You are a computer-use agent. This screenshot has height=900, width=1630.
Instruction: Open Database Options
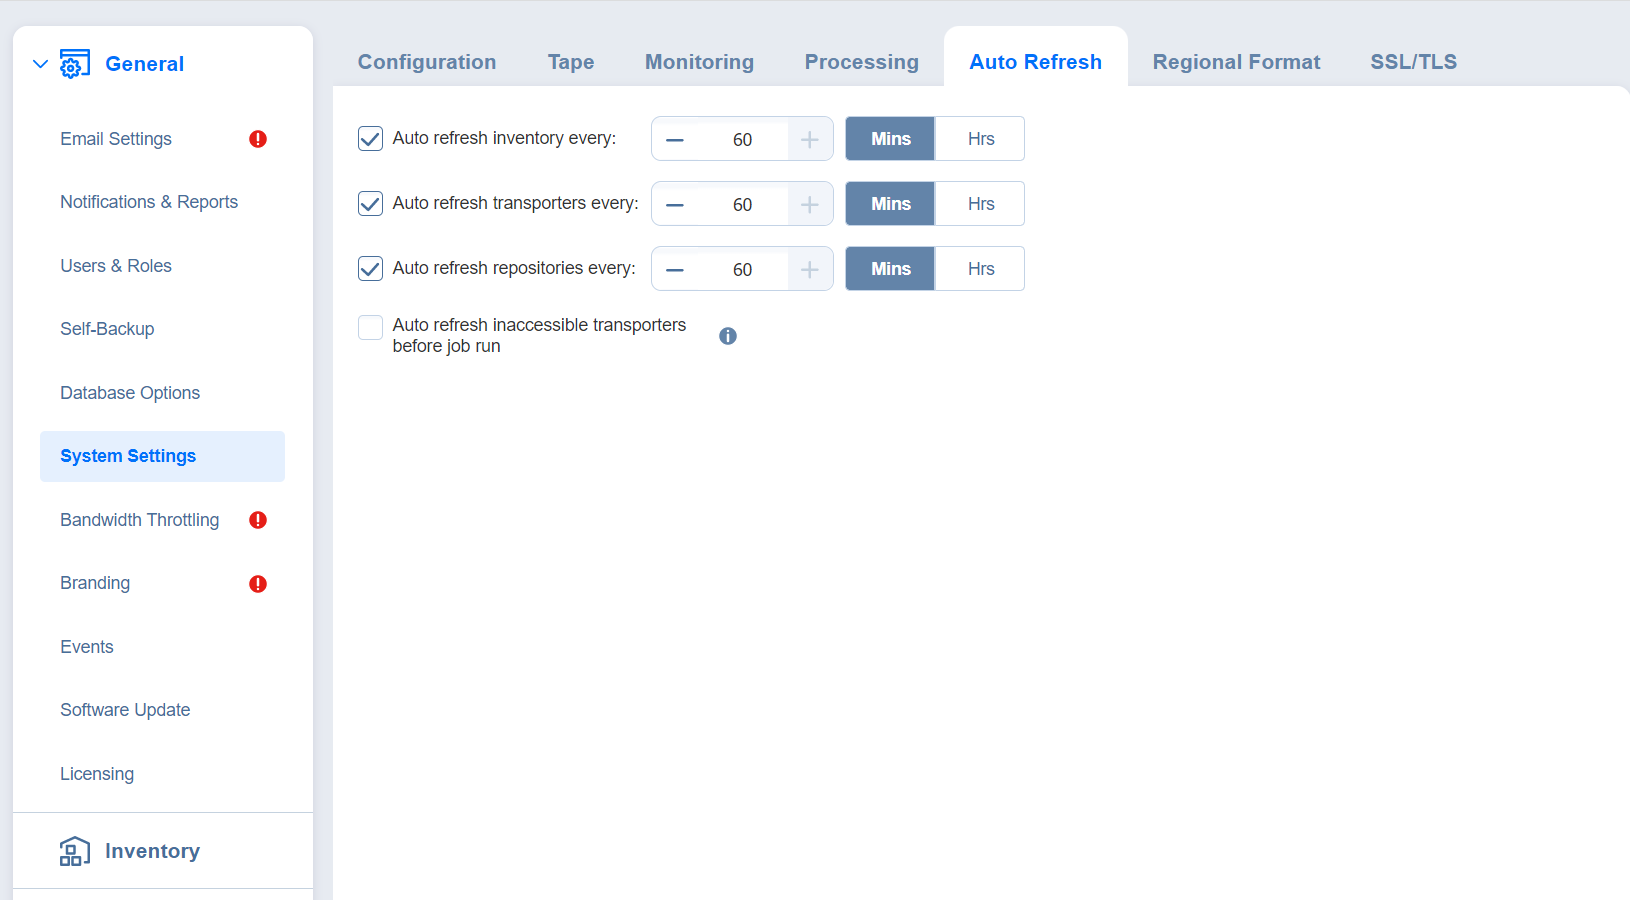point(130,393)
